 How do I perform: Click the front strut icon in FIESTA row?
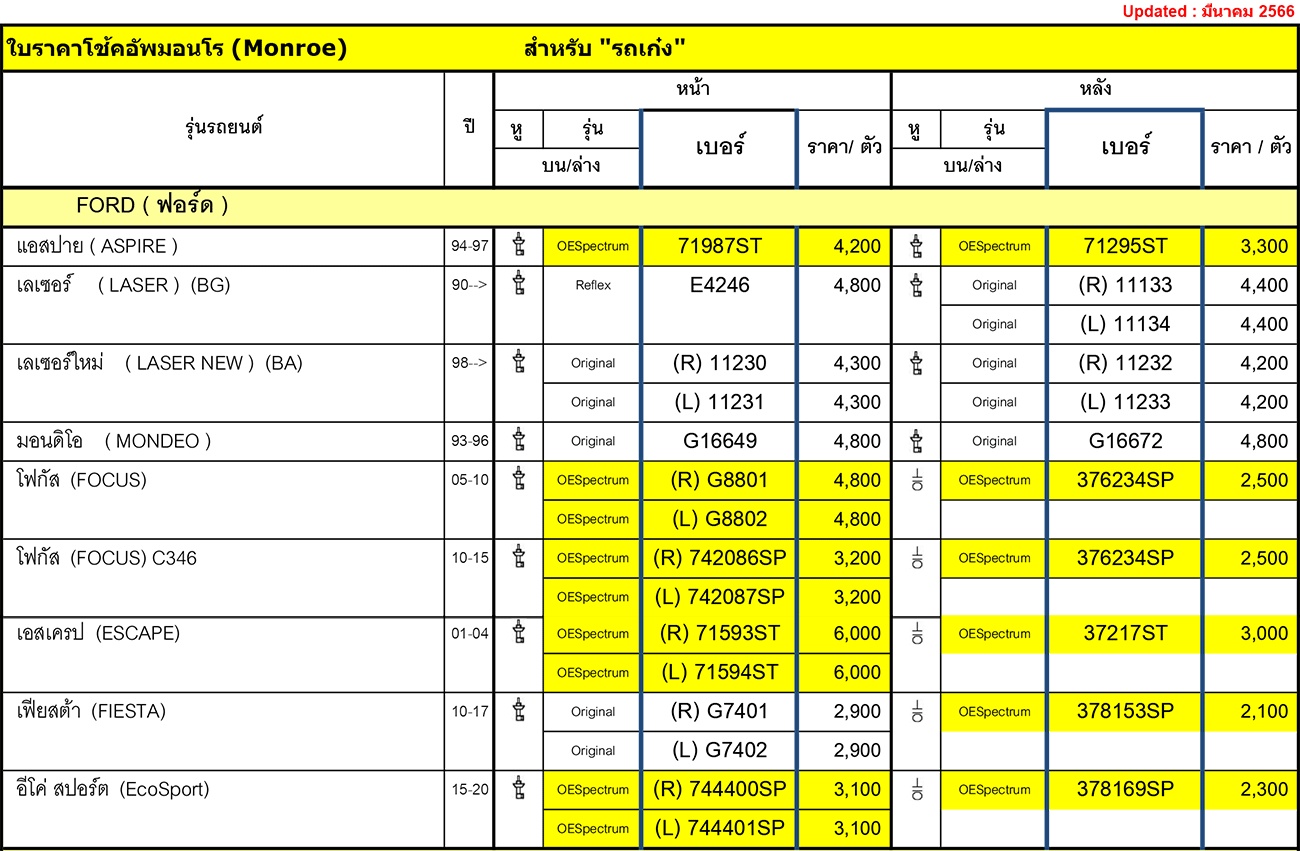(x=518, y=712)
